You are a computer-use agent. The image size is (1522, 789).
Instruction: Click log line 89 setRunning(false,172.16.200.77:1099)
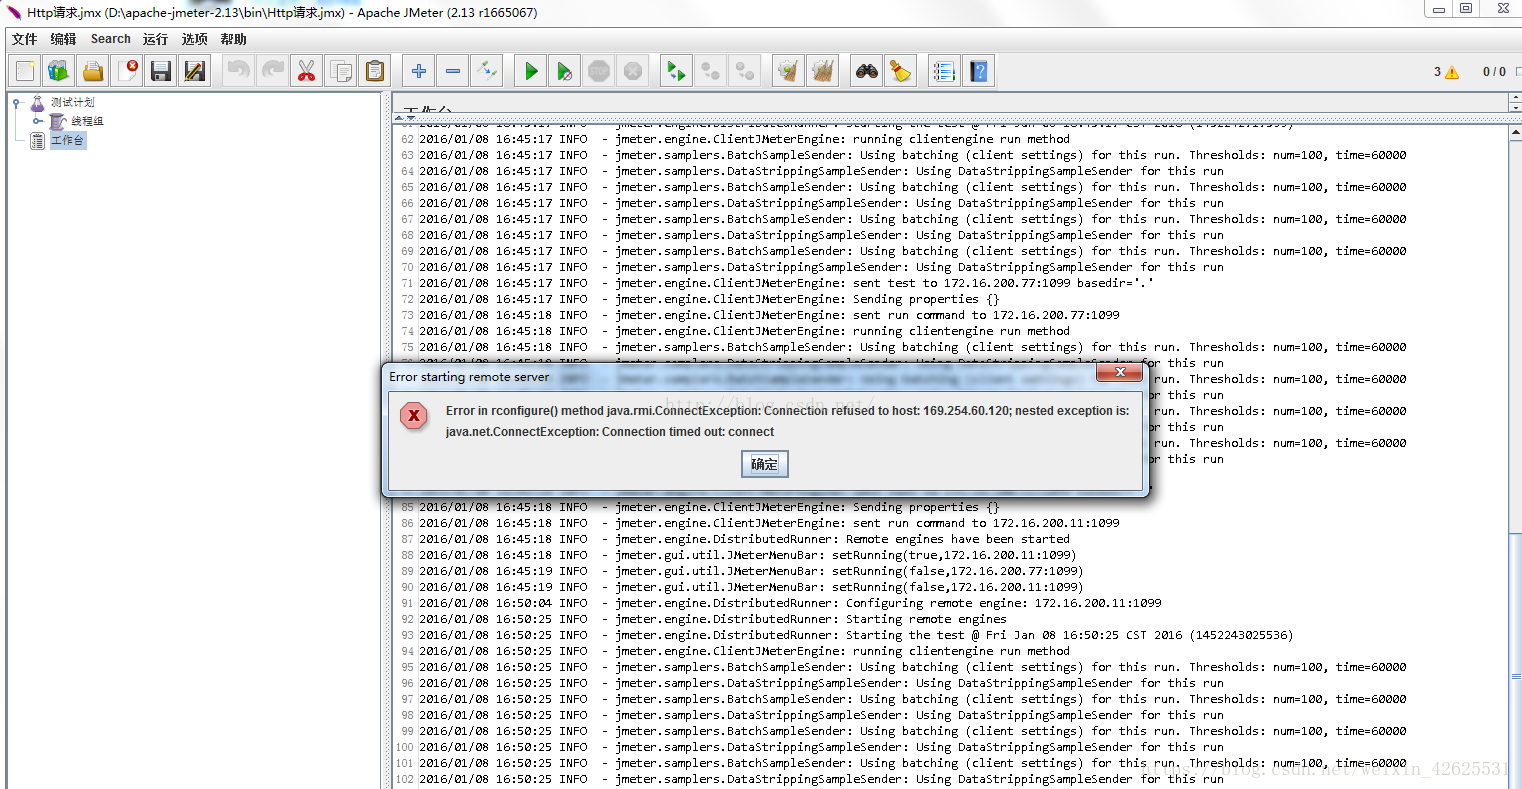pyautogui.click(x=751, y=571)
